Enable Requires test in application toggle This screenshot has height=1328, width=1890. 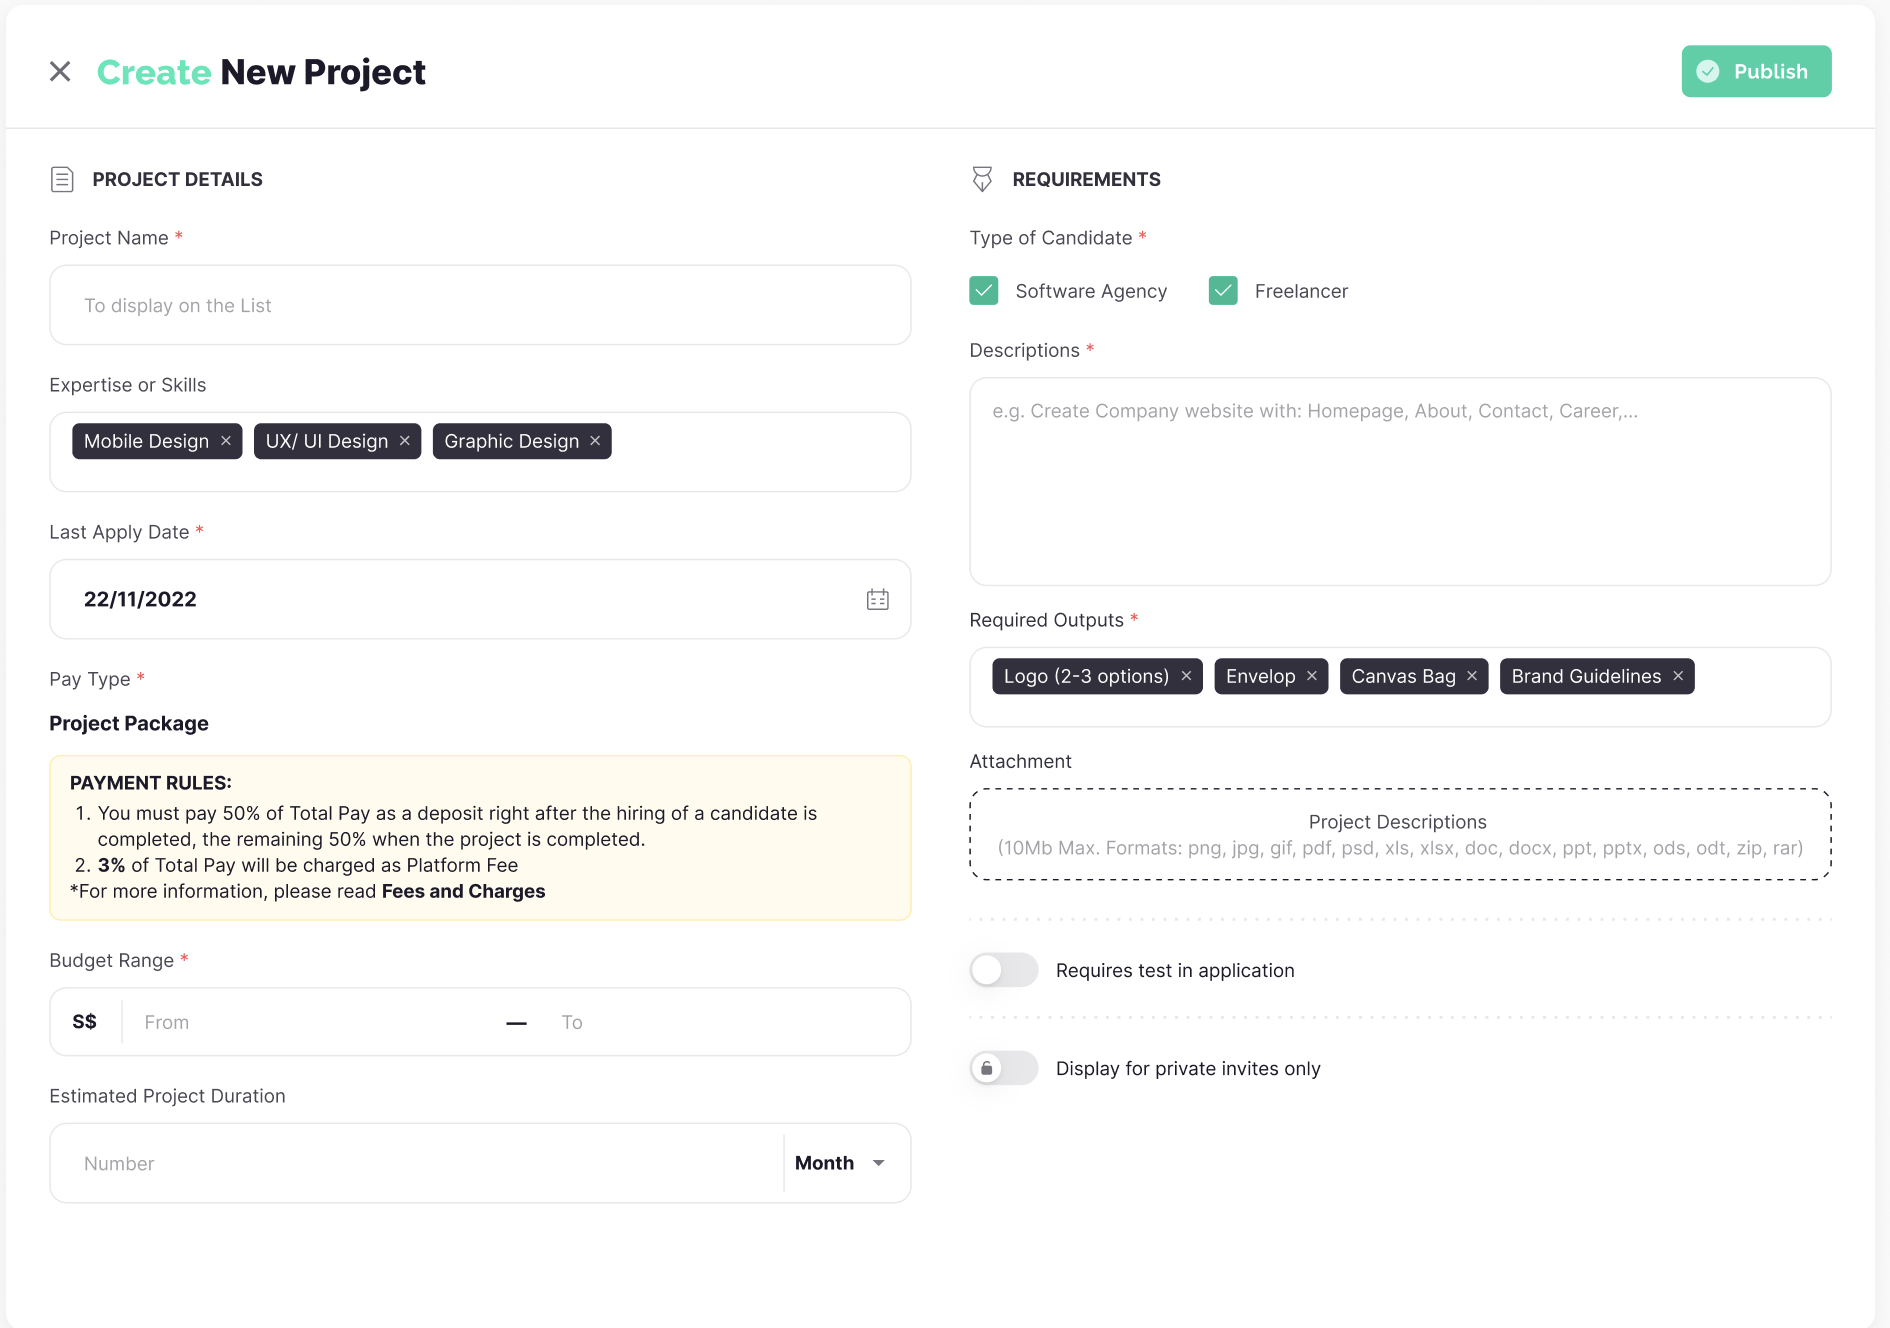tap(1003, 970)
